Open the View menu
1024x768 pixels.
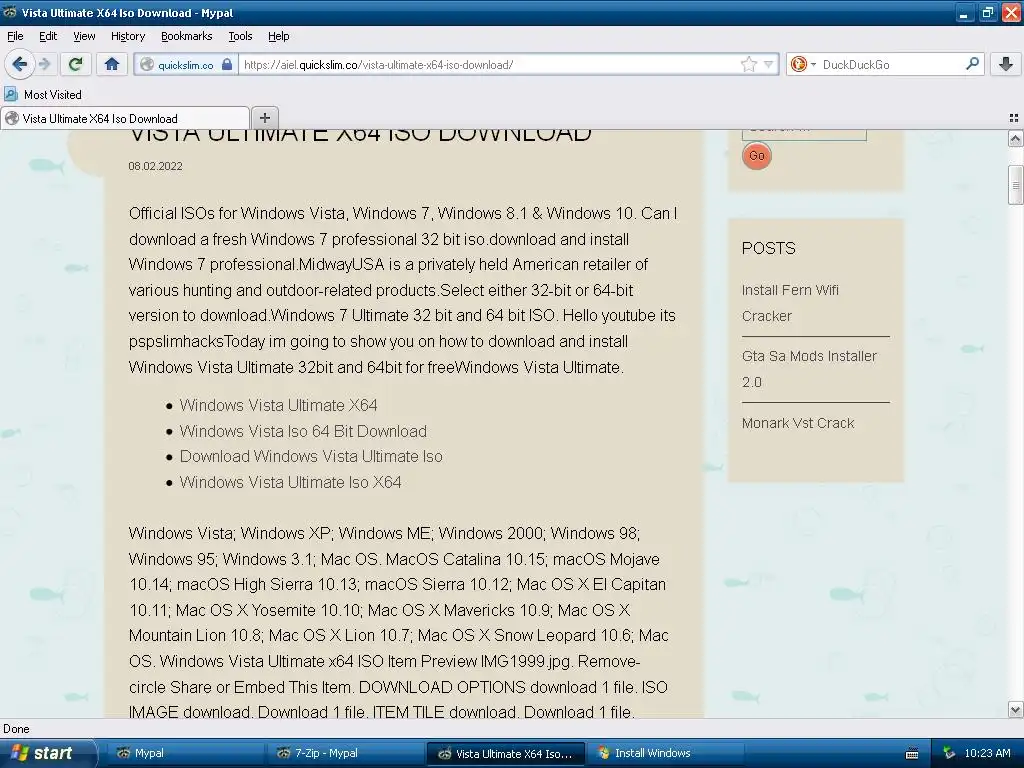pyautogui.click(x=84, y=36)
